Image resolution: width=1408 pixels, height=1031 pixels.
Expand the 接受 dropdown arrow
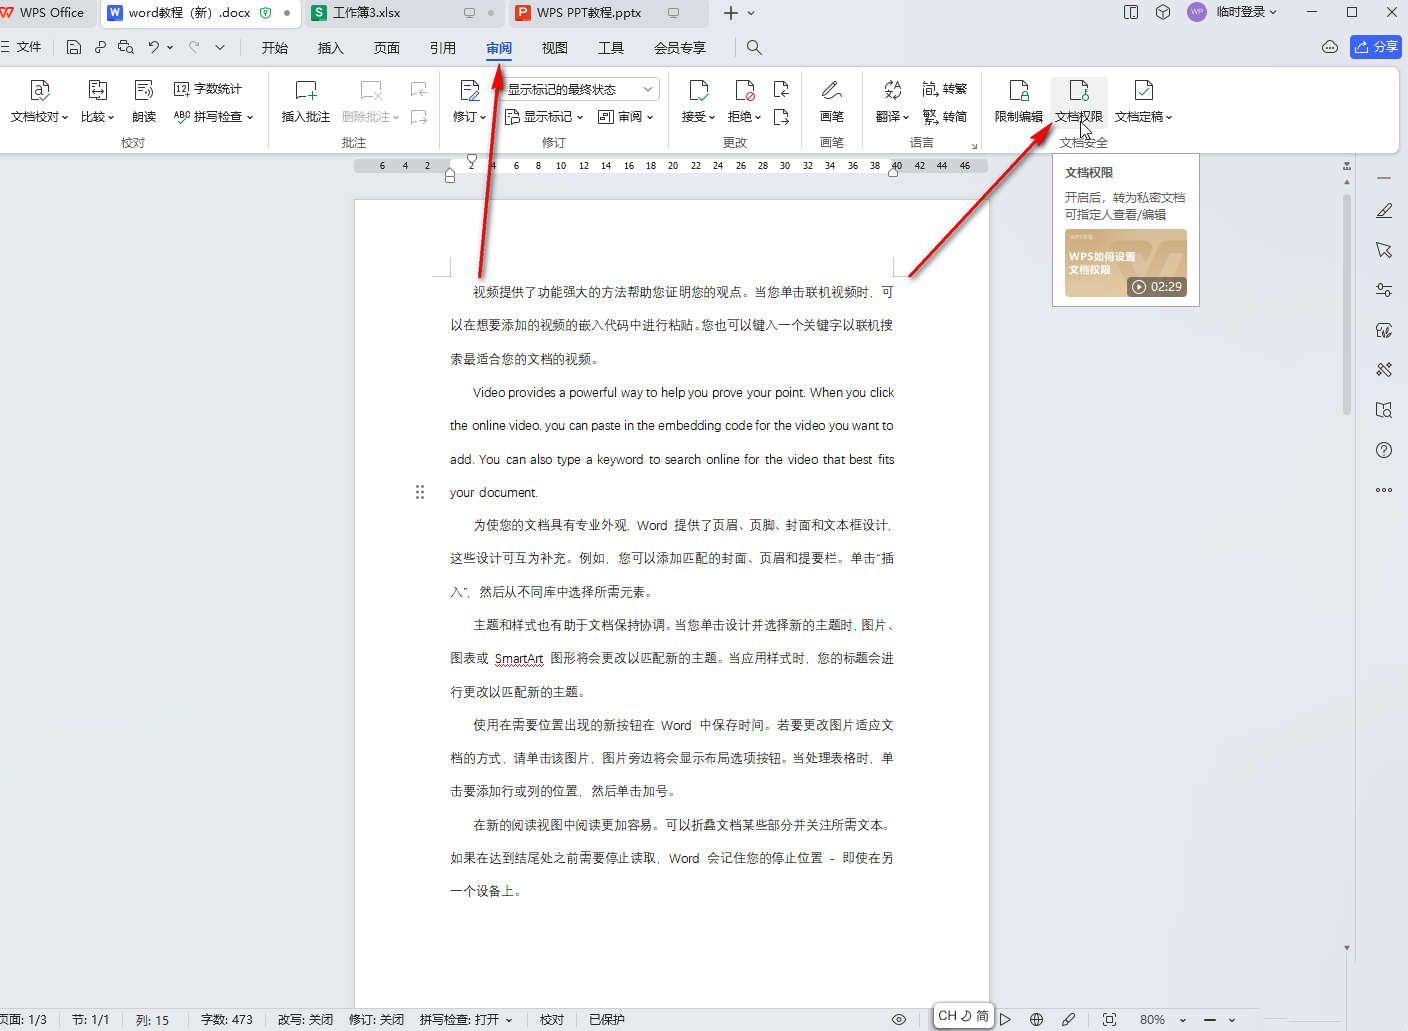[712, 117]
